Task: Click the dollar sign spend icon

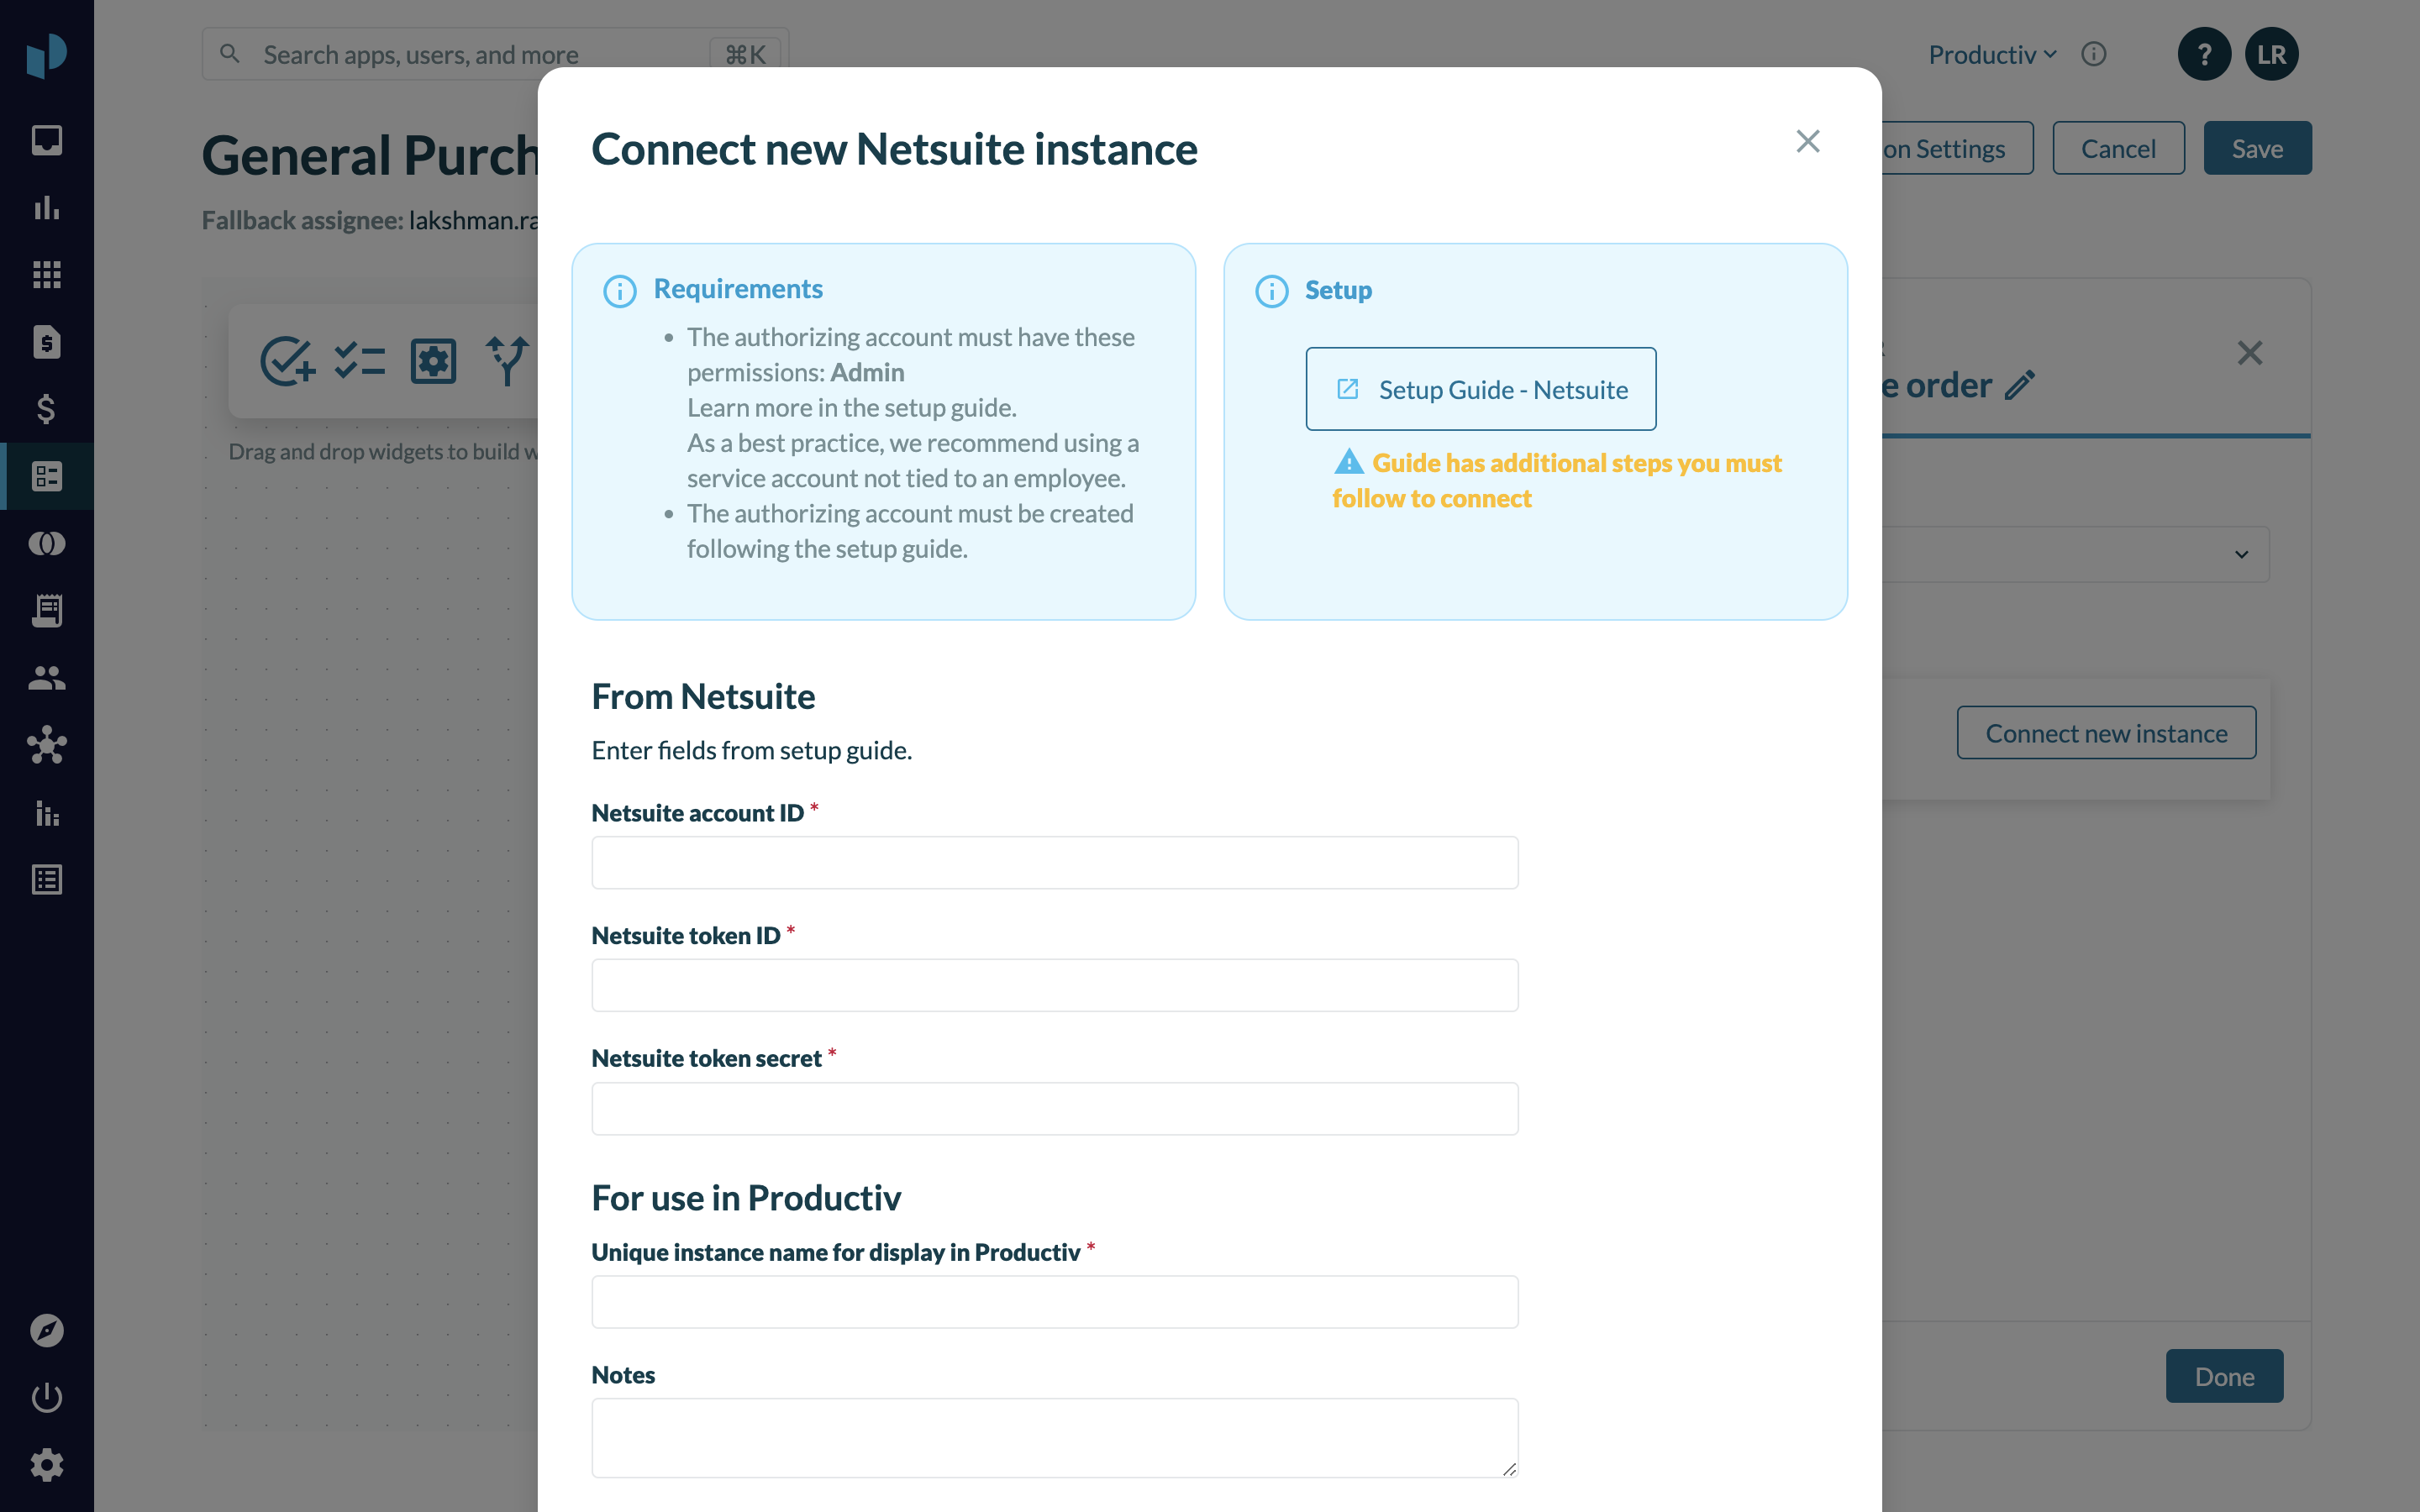Action: pos(46,408)
